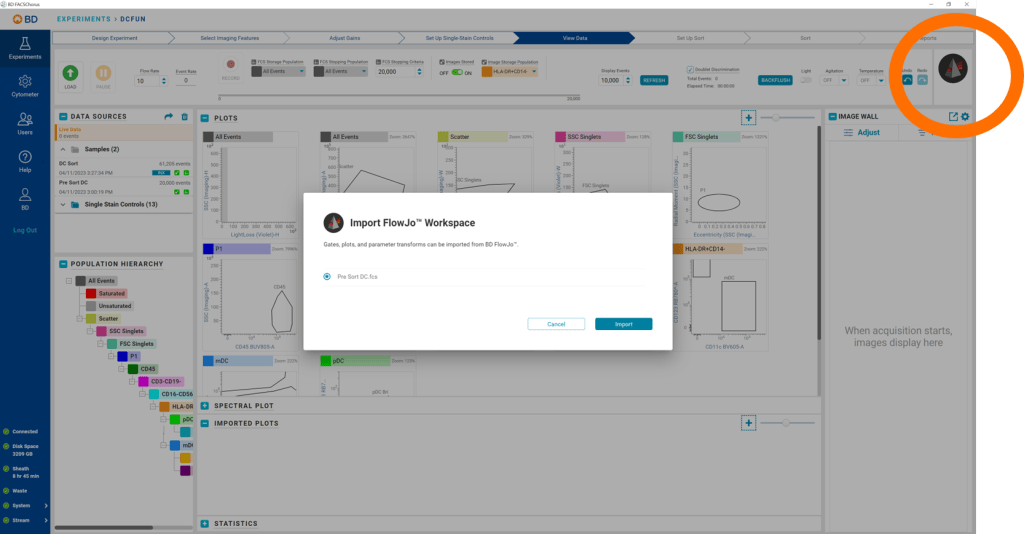Pop out the Image Wall panel

(x=953, y=117)
